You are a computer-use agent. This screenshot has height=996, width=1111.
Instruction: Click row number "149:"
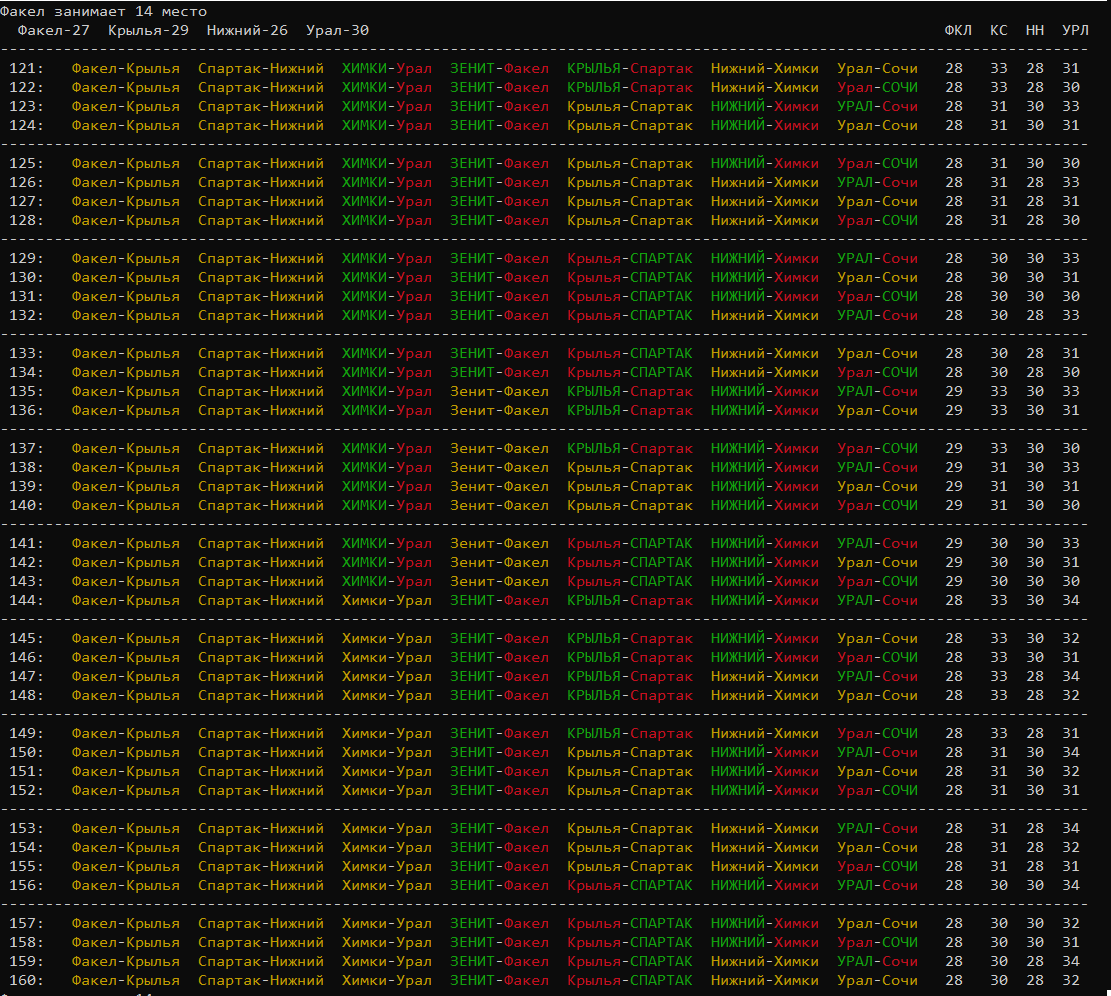point(26,733)
